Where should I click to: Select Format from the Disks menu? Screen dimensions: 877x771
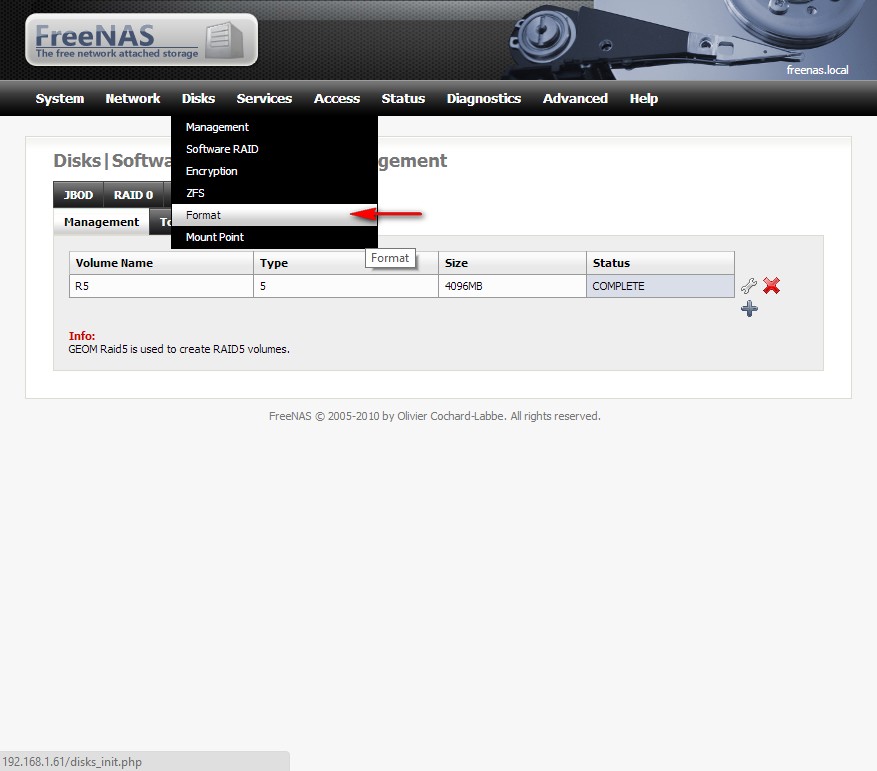click(203, 215)
